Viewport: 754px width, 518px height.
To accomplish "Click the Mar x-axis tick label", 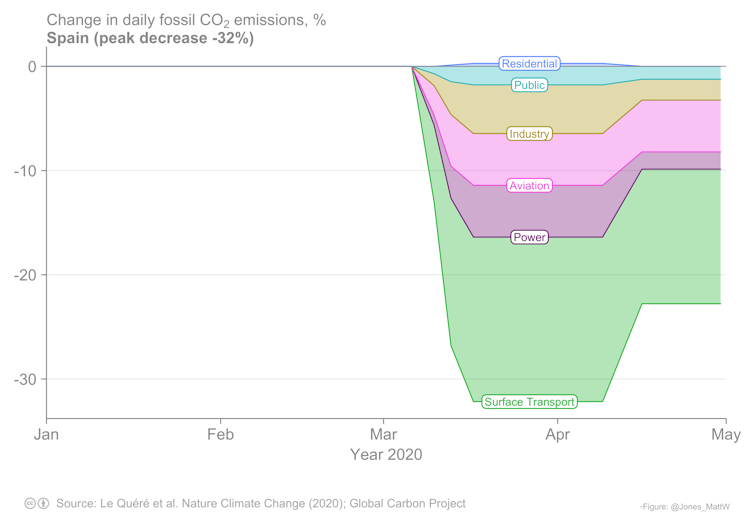I will 383,435.
